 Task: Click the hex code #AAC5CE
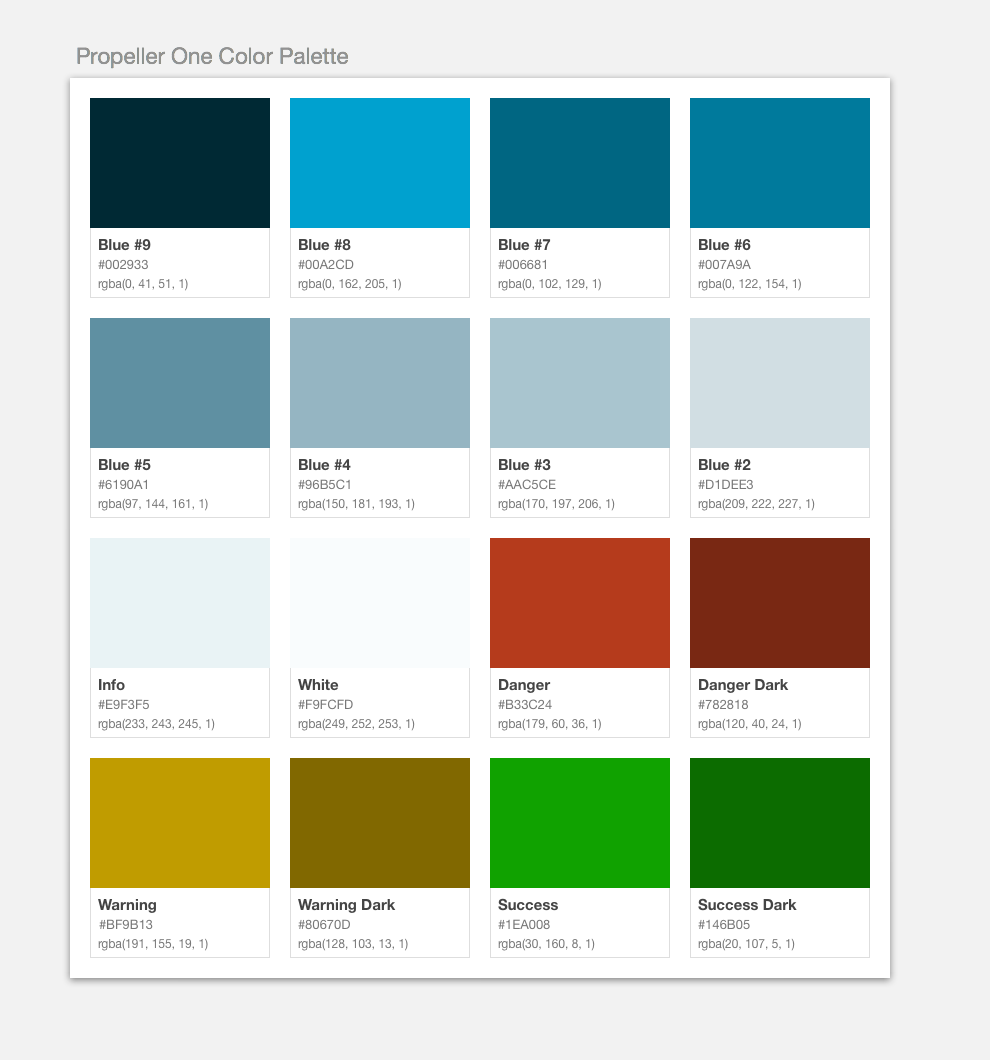point(527,485)
